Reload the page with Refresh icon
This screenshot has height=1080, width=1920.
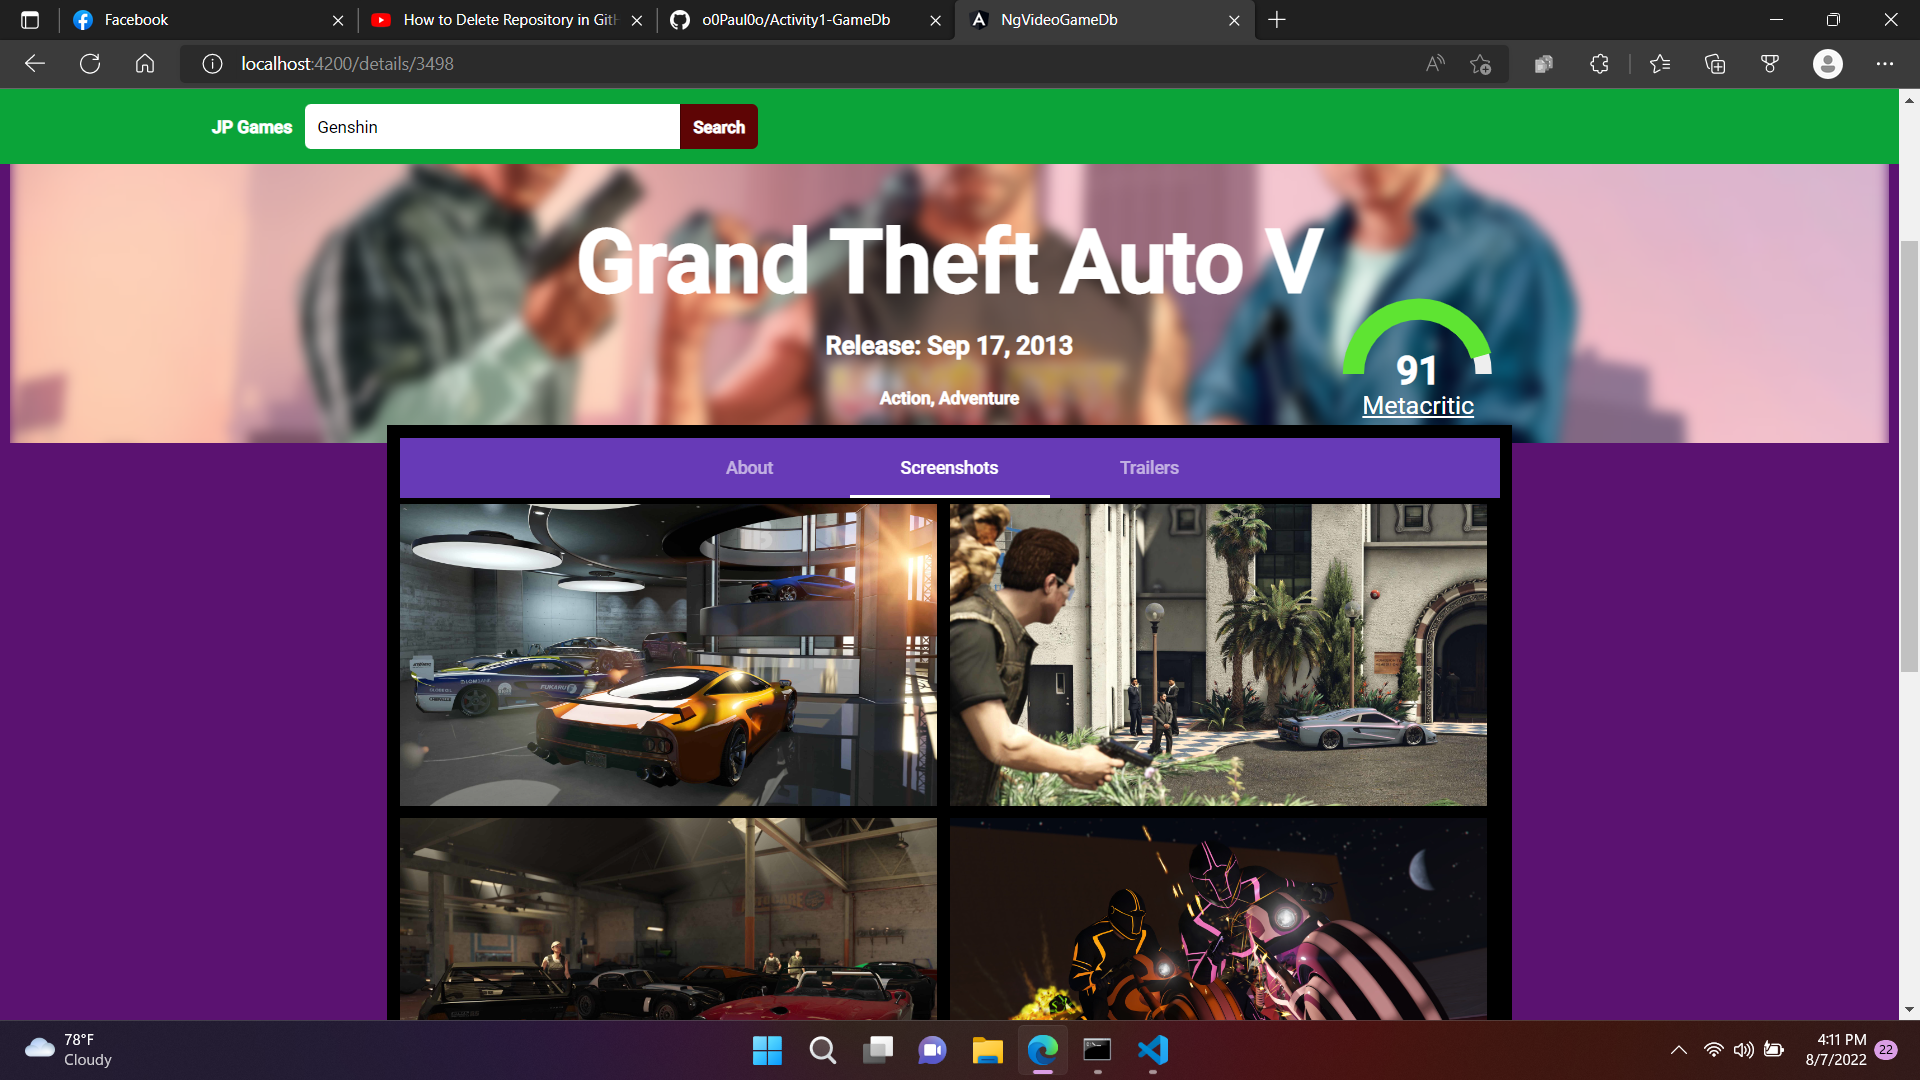pos(90,64)
